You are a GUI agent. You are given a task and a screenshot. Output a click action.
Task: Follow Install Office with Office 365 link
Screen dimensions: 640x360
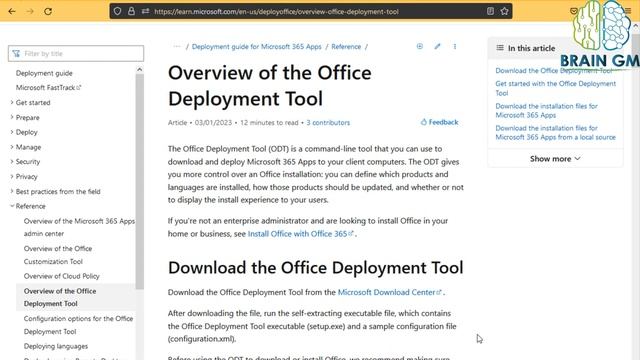pos(300,234)
